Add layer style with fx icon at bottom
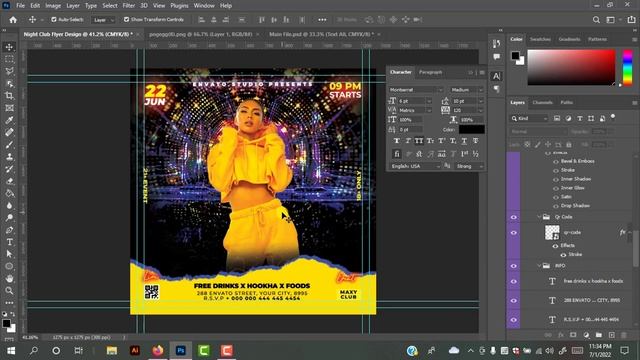Image resolution: width=640 pixels, height=360 pixels. pyautogui.click(x=561, y=335)
